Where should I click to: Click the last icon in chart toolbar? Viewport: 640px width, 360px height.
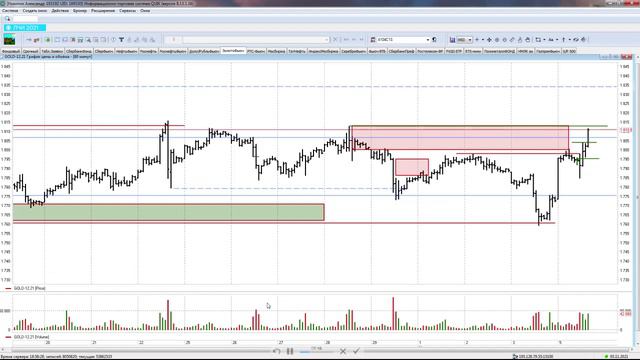point(584,40)
